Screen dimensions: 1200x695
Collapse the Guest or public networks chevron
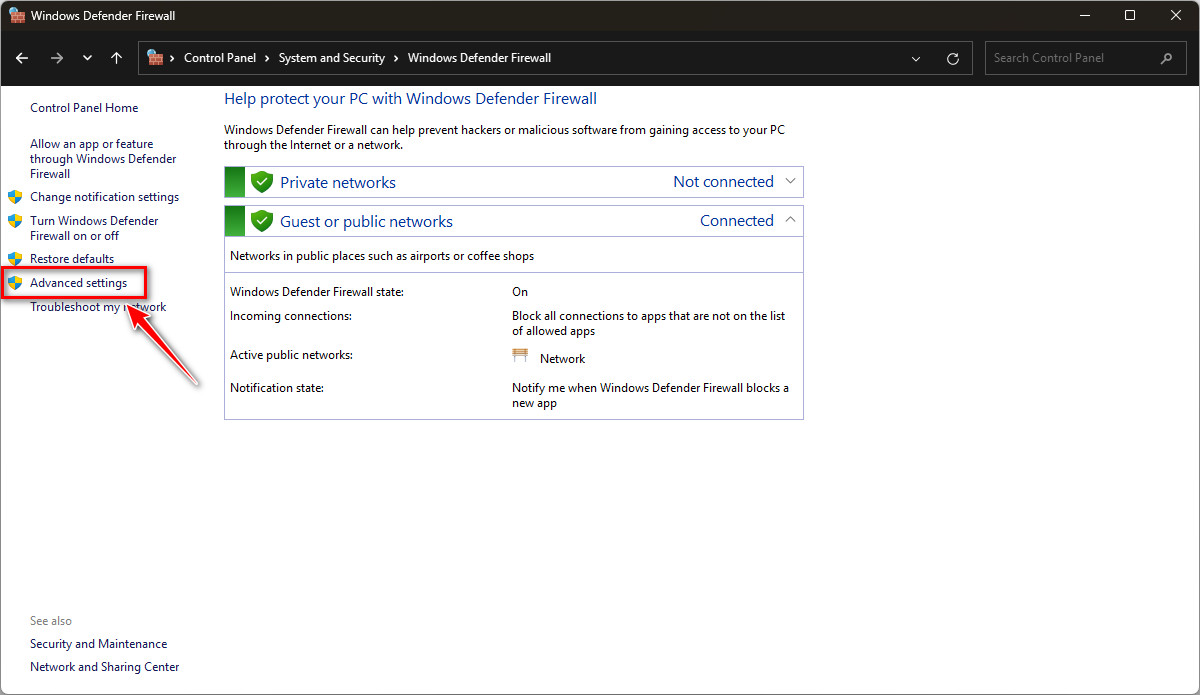(790, 220)
